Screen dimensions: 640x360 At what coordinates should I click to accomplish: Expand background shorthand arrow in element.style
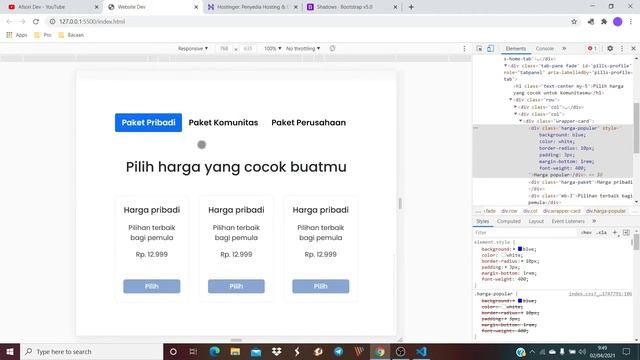pyautogui.click(x=515, y=249)
